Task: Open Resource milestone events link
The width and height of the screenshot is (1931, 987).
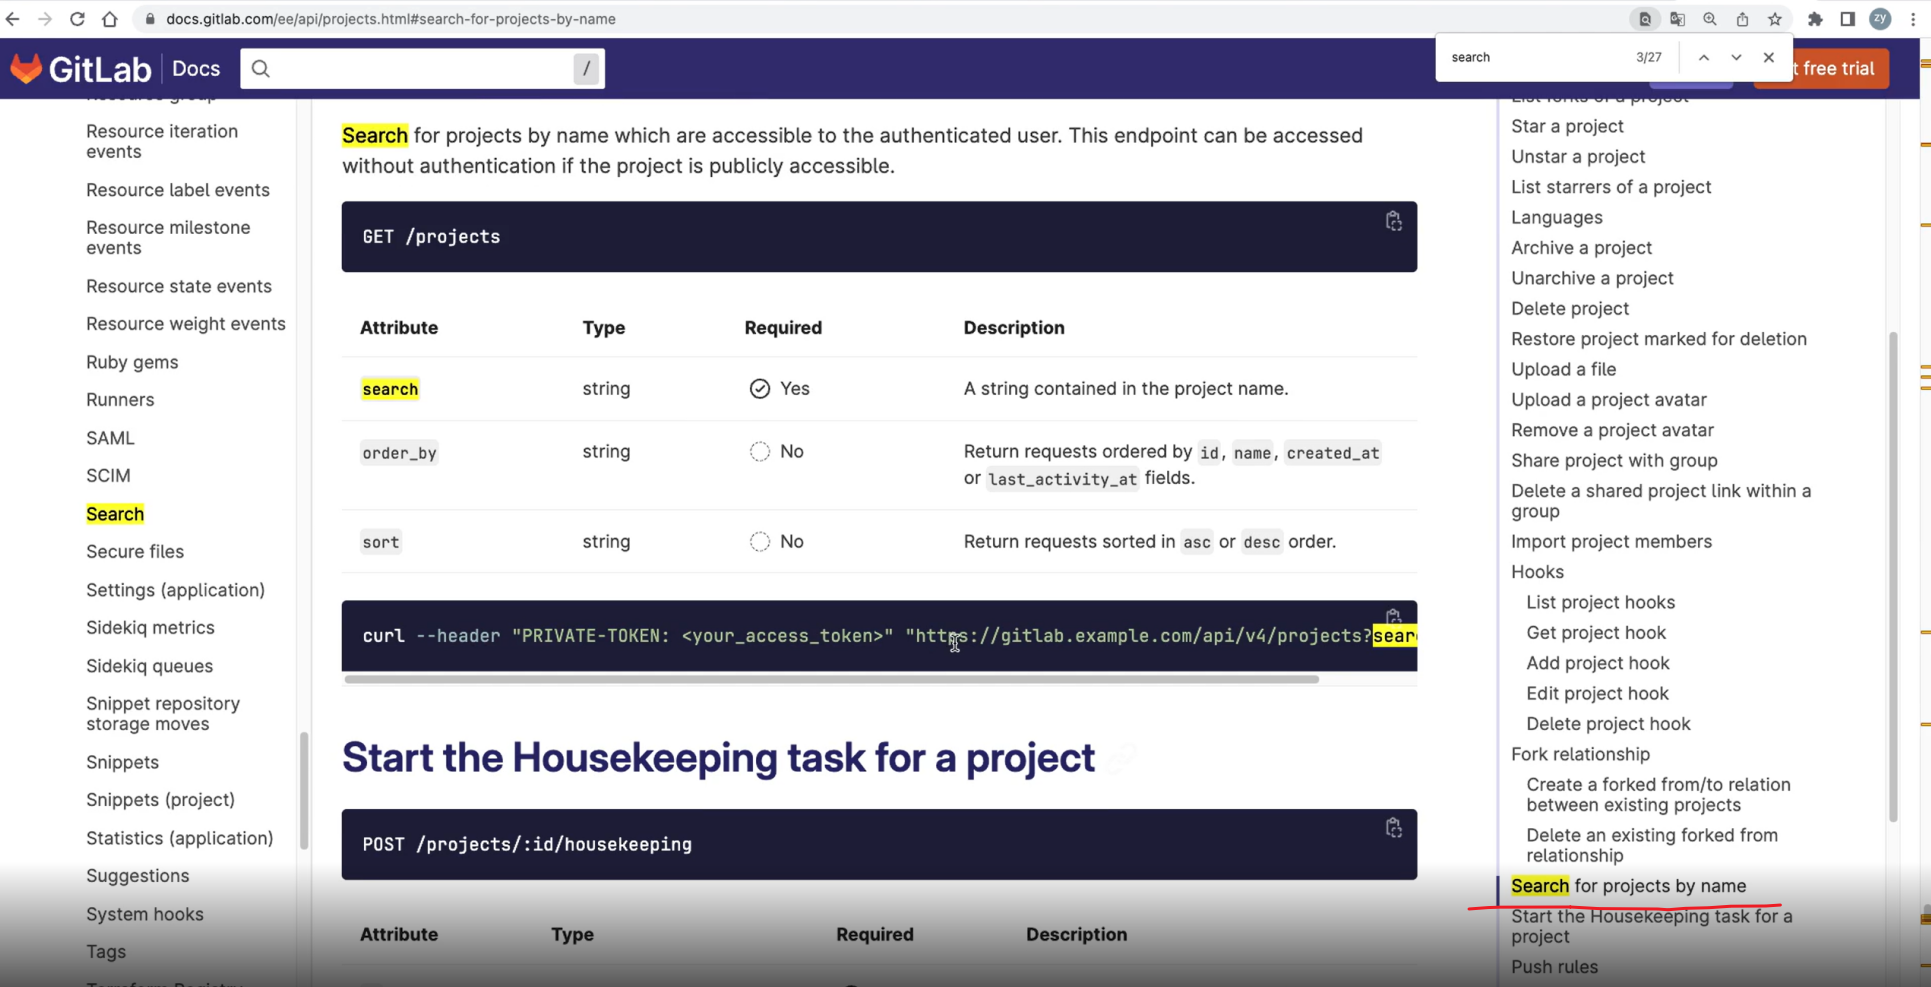Action: click(168, 238)
